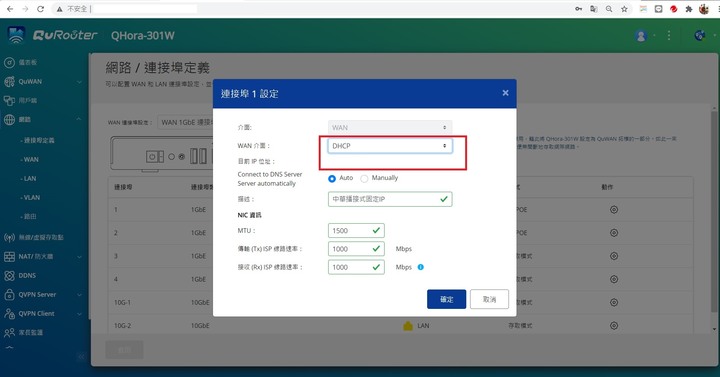Open settings gear for 10G-1 row
Viewport: 720px width, 377px height.
click(x=614, y=302)
